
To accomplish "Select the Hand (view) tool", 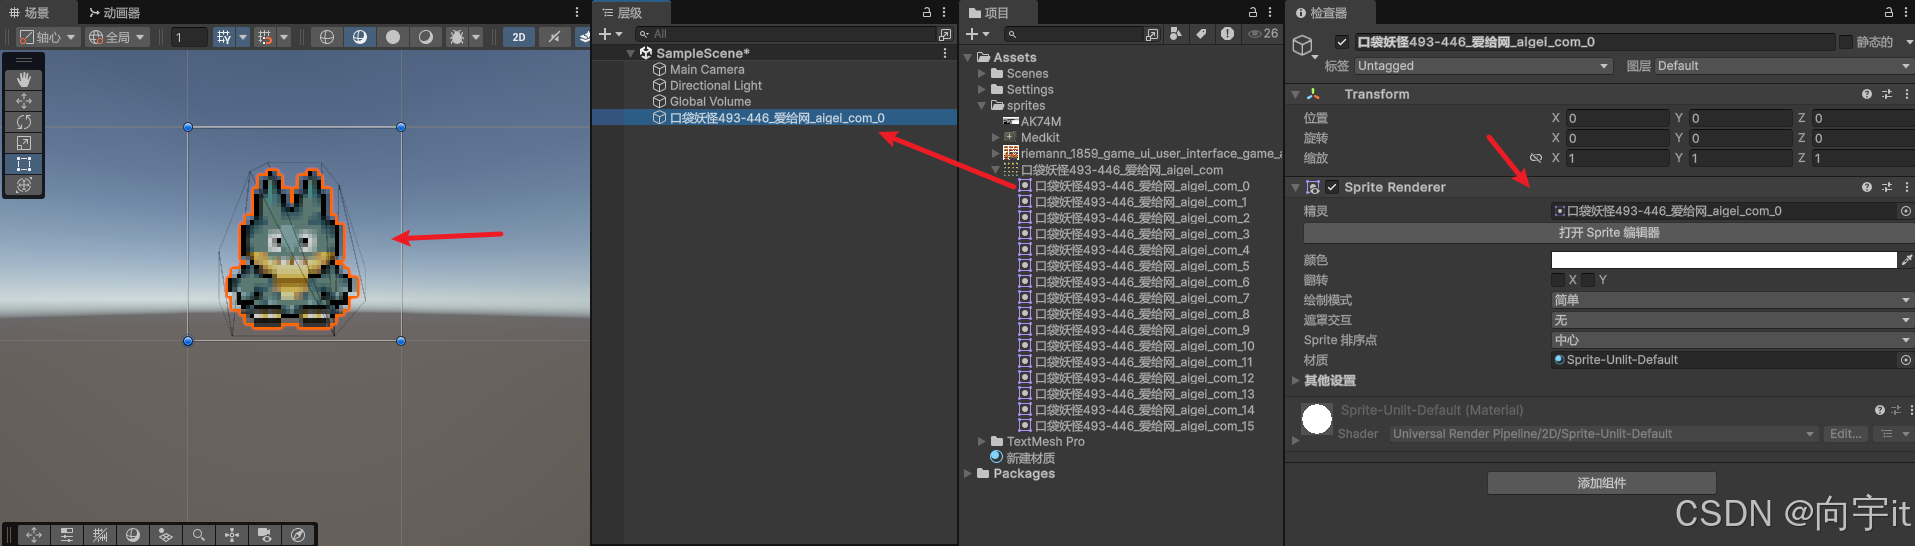I will pyautogui.click(x=24, y=79).
